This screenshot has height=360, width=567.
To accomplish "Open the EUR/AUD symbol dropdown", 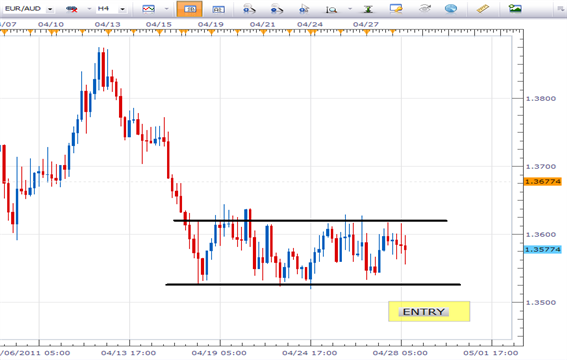I will 50,9.
